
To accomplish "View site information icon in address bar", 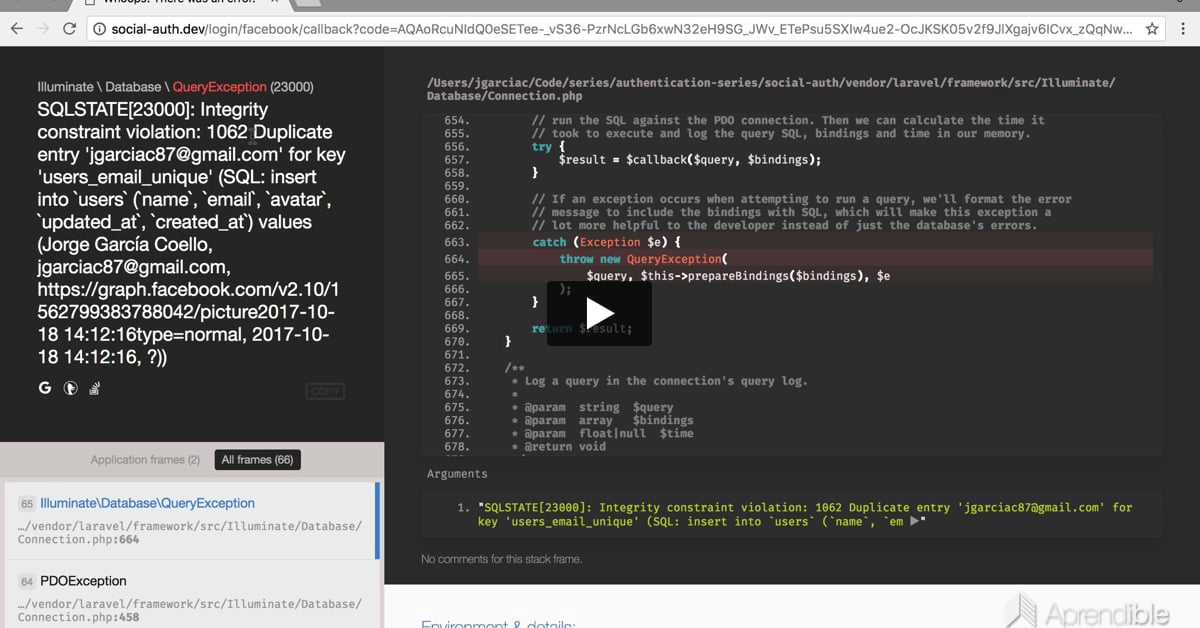I will 100,29.
